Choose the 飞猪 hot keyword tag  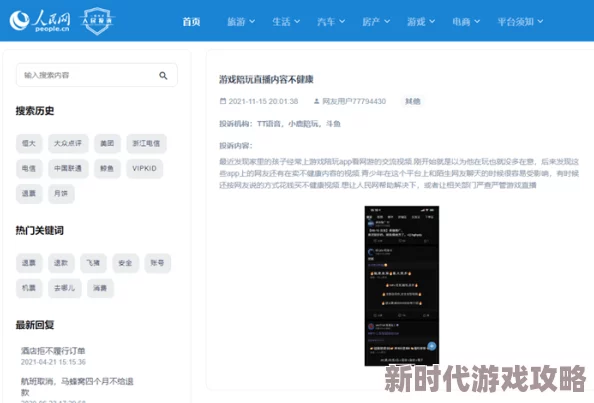click(93, 263)
